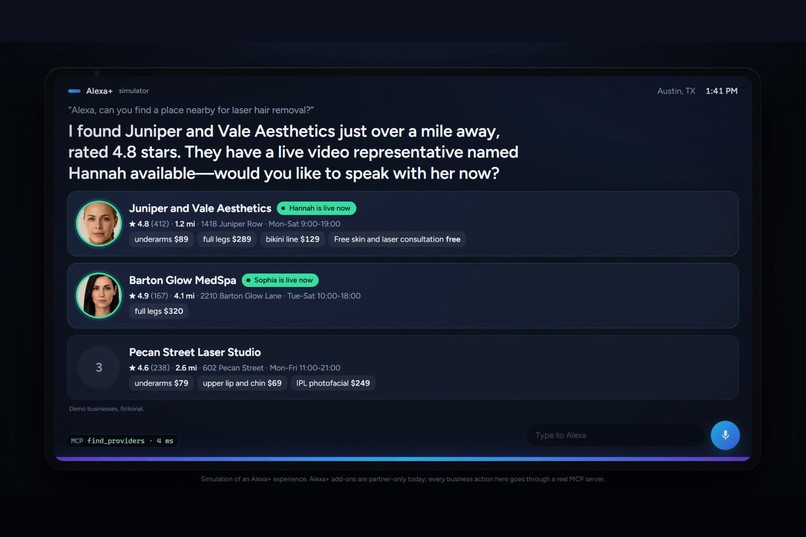Click the blue microphone button
806x537 pixels.
(x=725, y=435)
